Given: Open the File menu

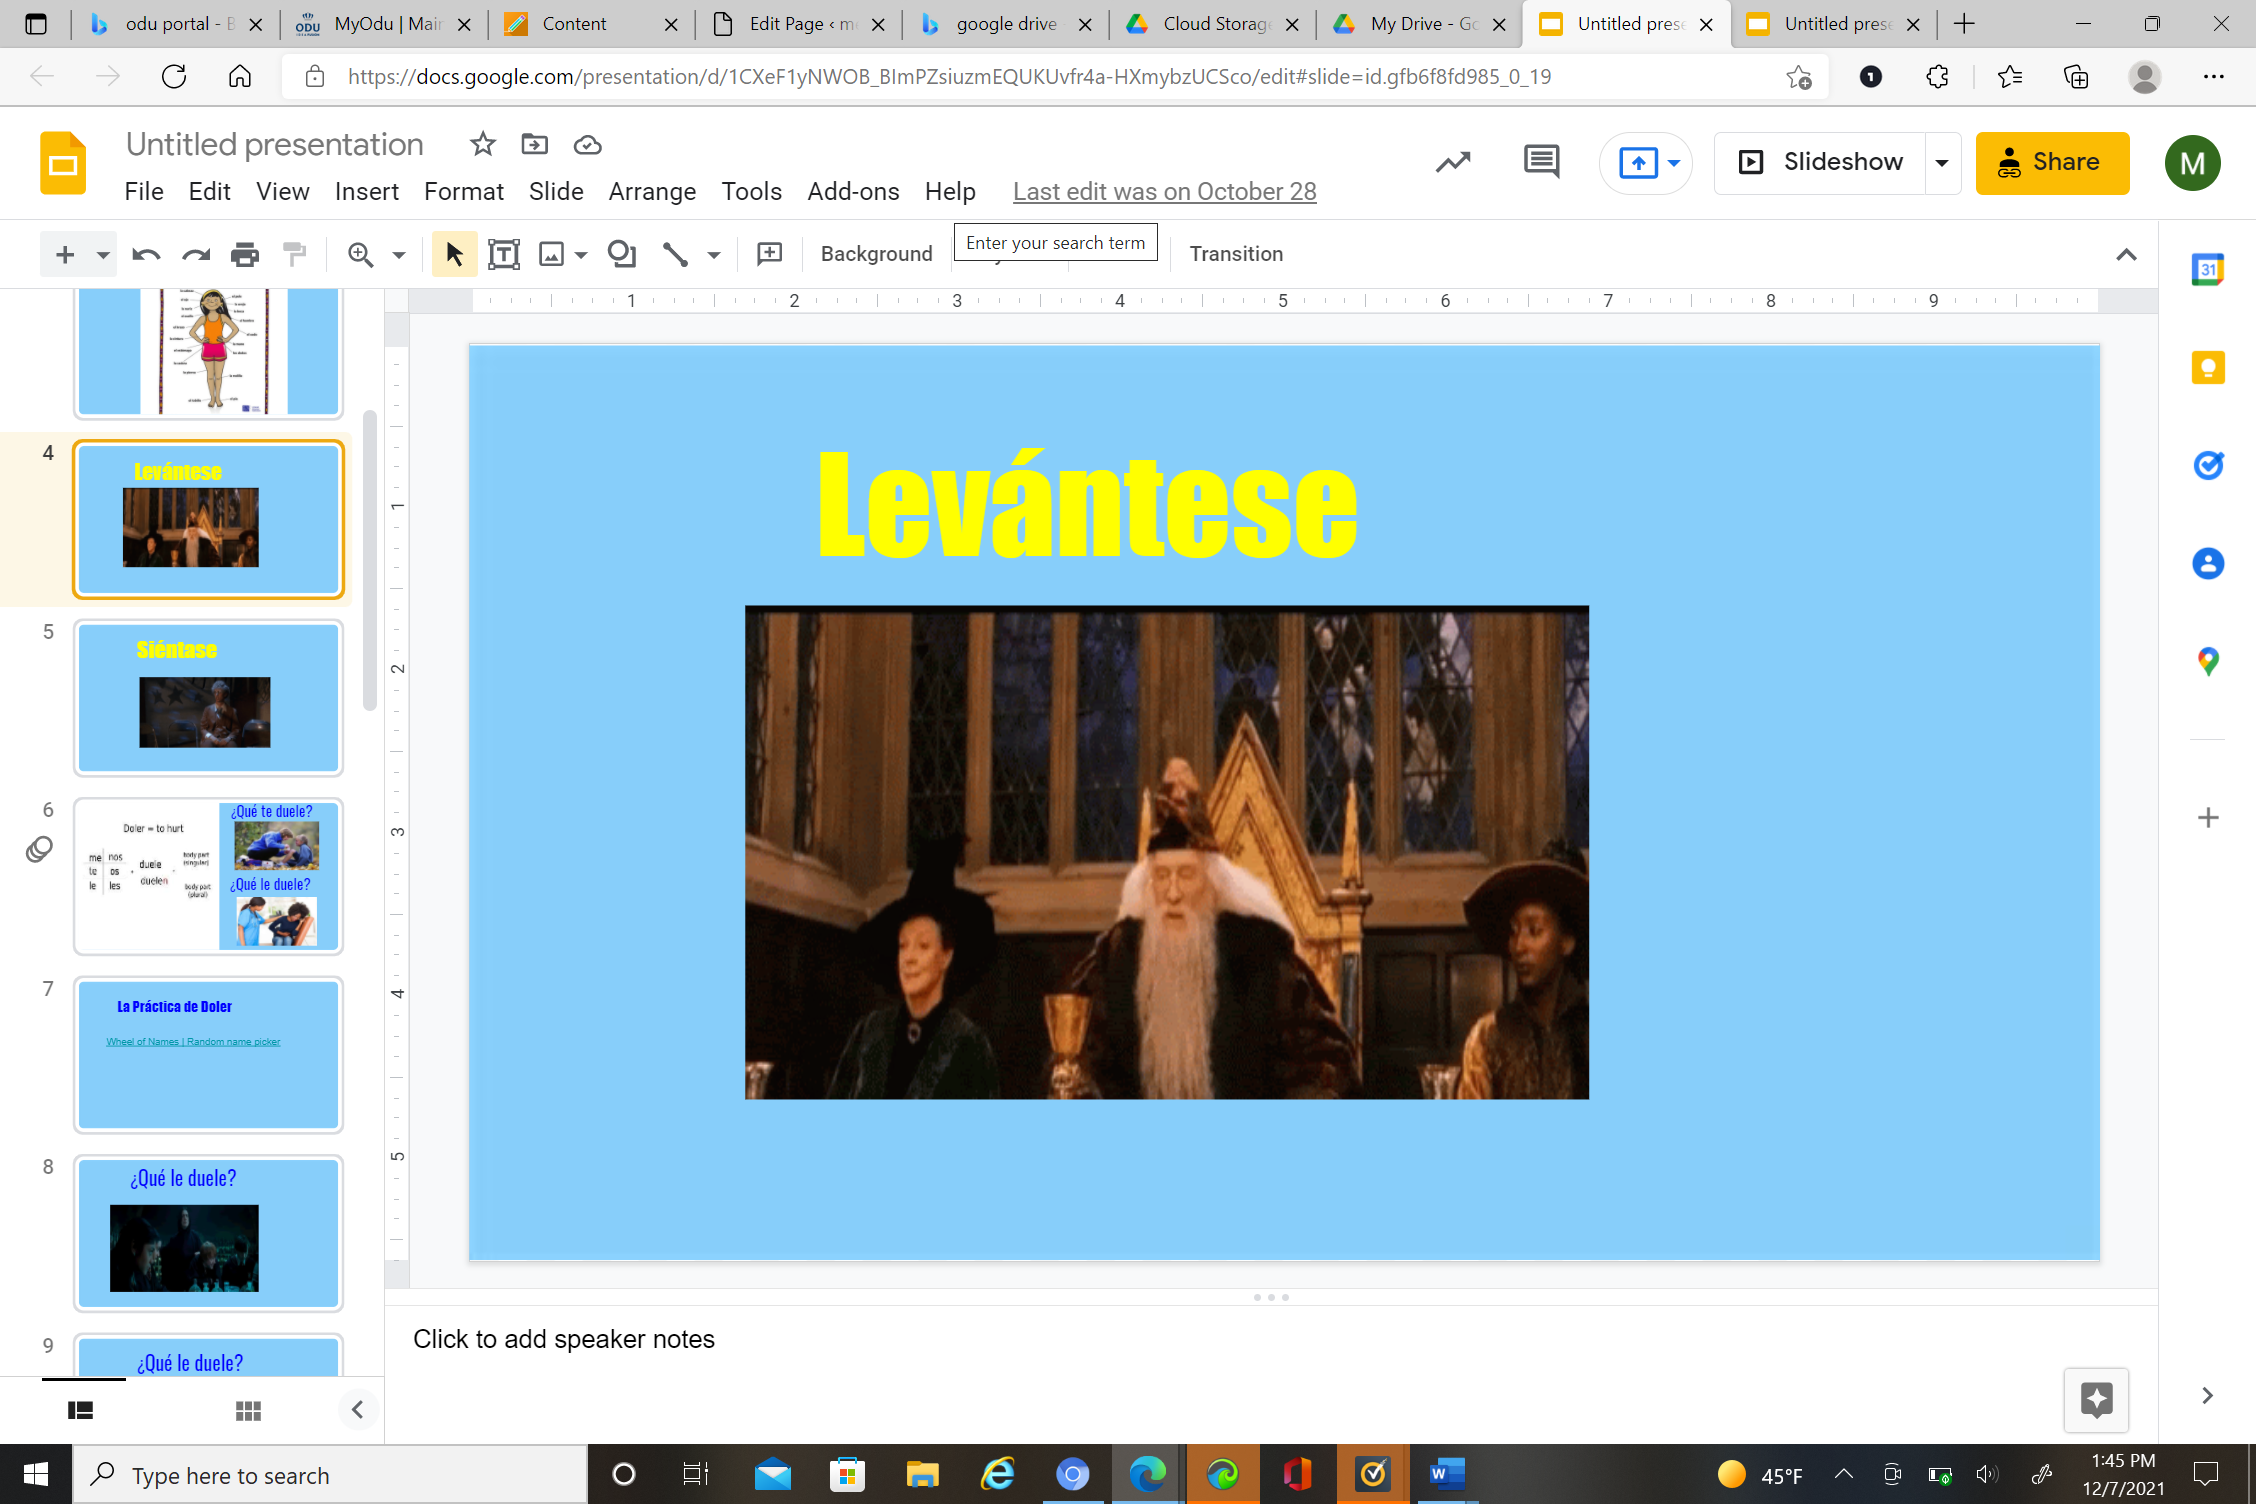Looking at the screenshot, I should (144, 191).
